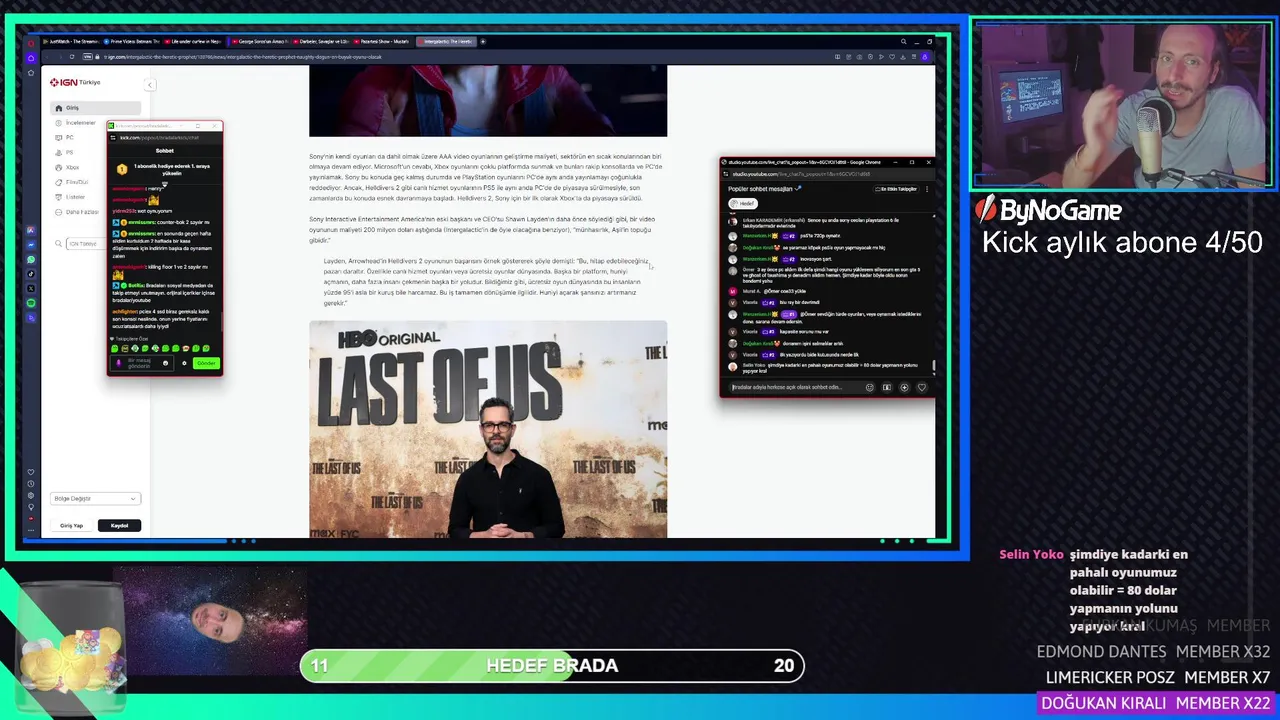Click Hedef chip in YouTube chat

click(x=743, y=204)
